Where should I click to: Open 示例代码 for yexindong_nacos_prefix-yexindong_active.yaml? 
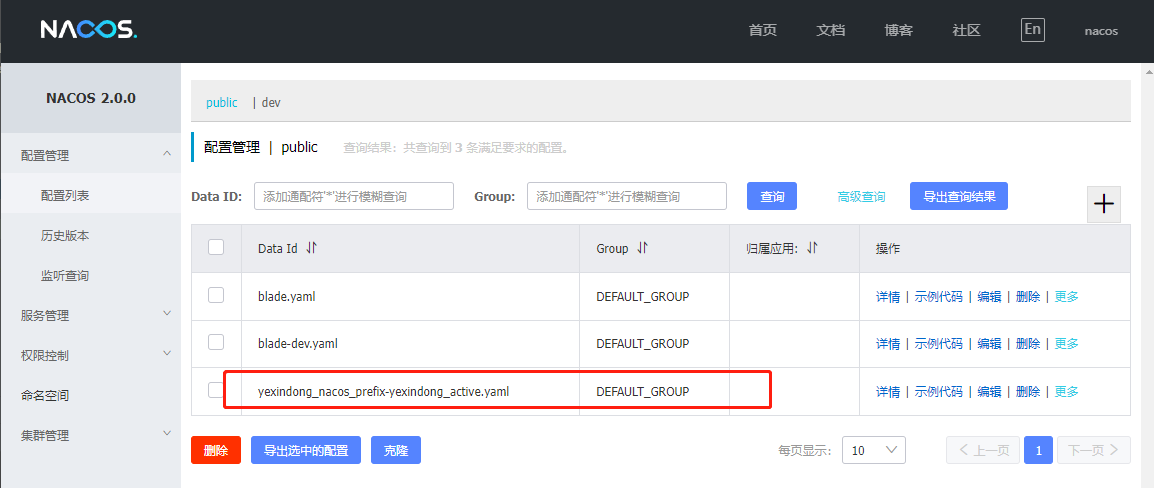click(x=938, y=392)
